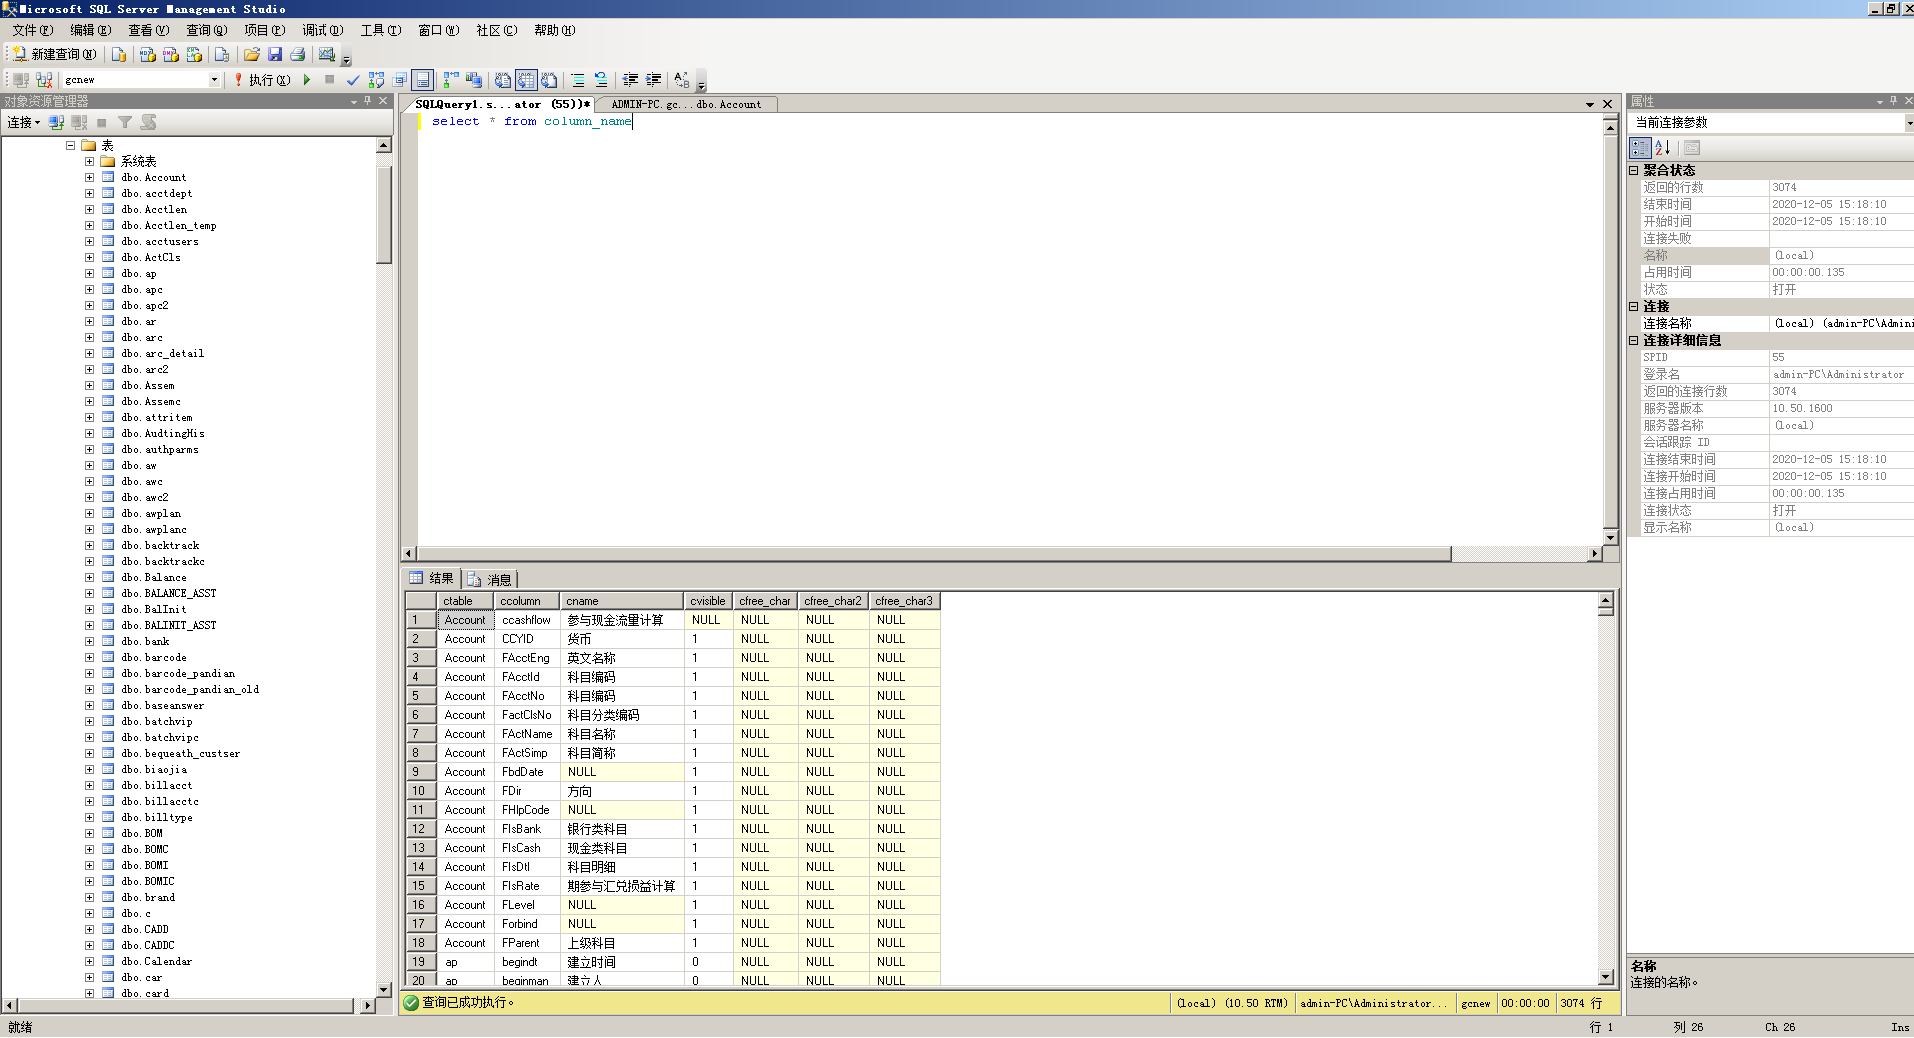Click the Comment out selected lines icon
This screenshot has height=1038, width=1914.
point(578,80)
